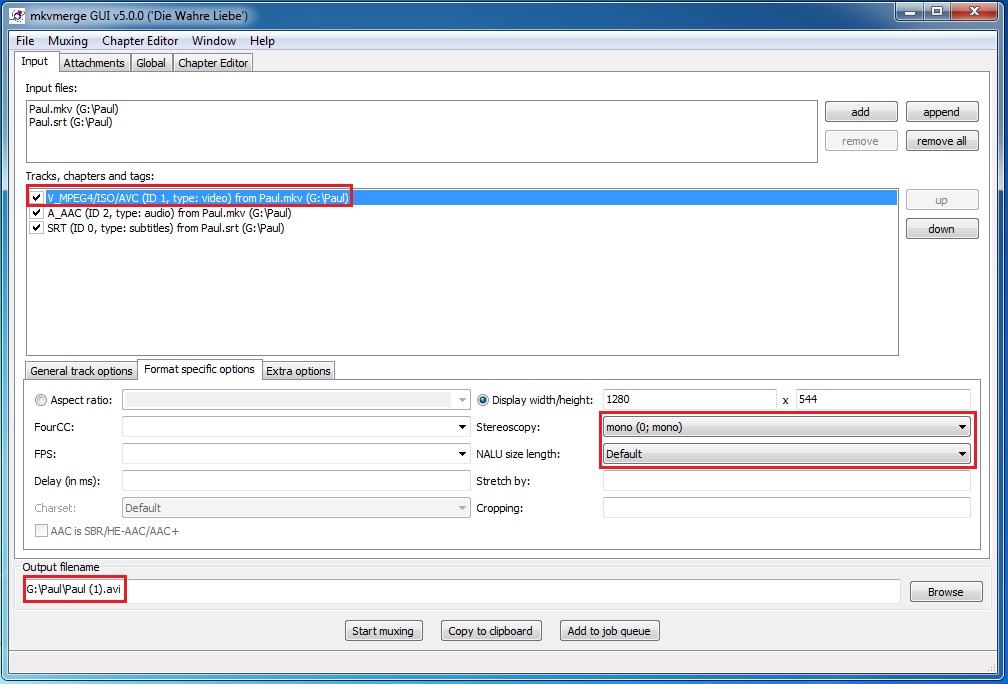This screenshot has width=1008, height=684.
Task: Select Paul.mkv in input files list
Action: (74, 109)
